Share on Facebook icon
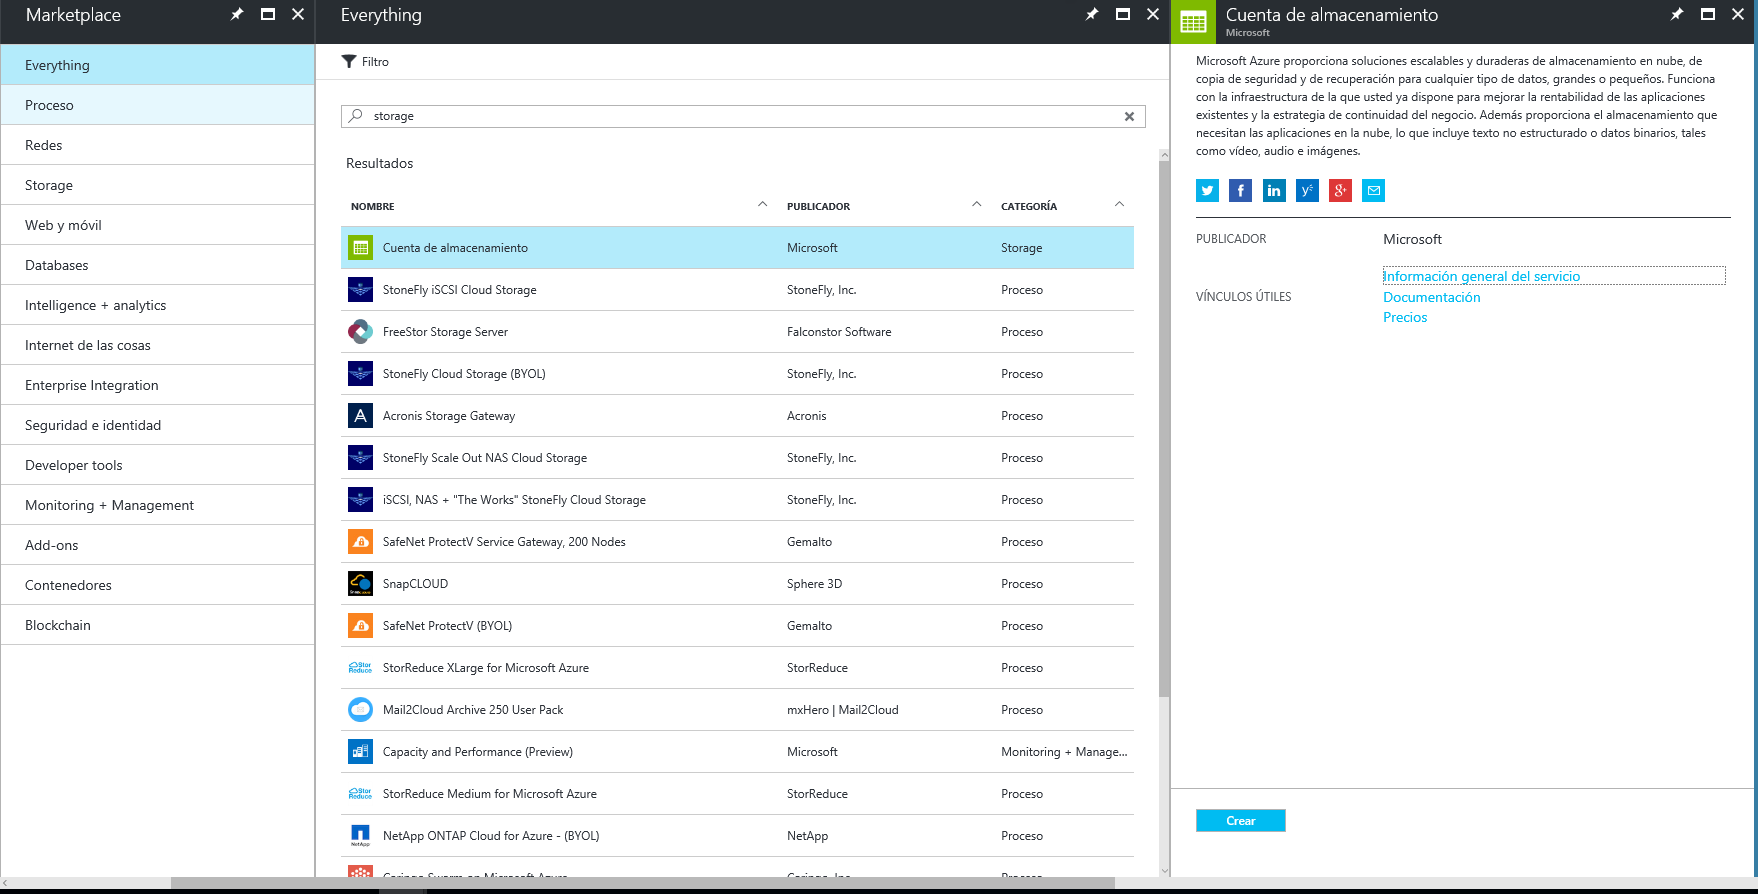 (1240, 191)
